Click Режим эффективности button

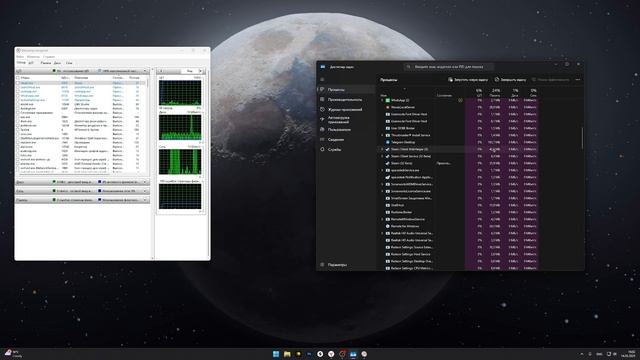click(551, 80)
